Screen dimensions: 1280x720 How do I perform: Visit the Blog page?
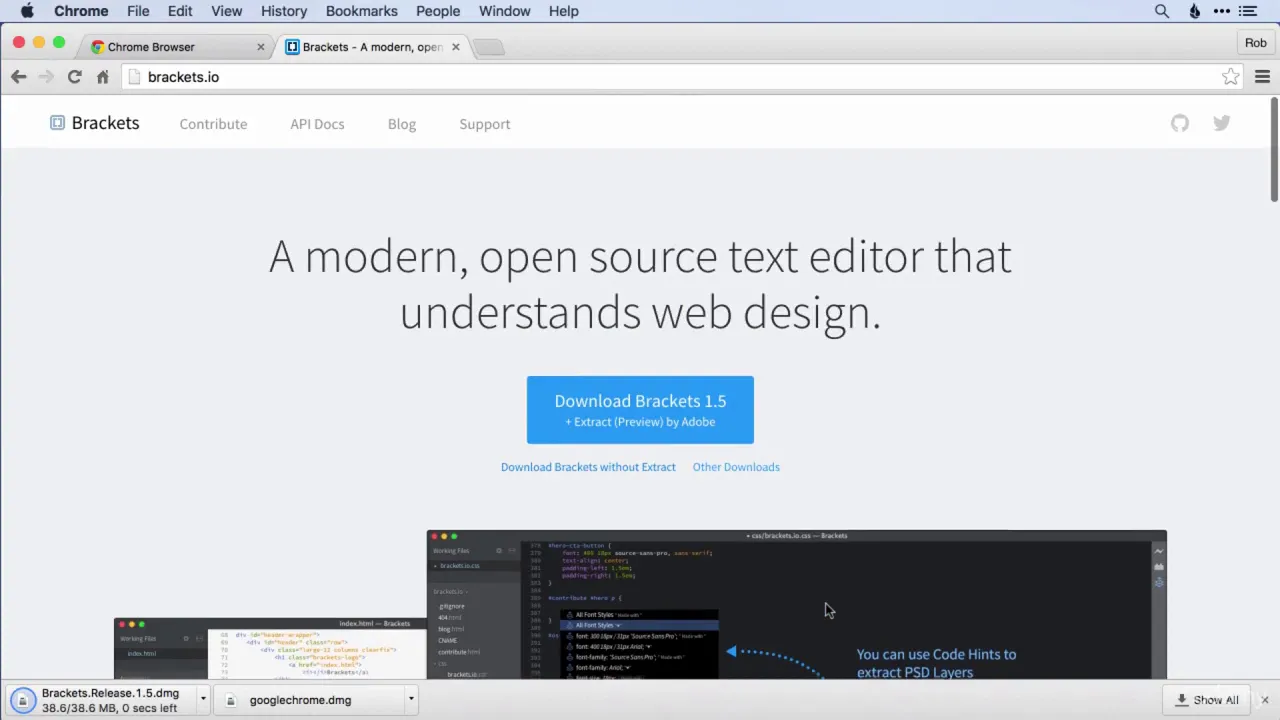(x=402, y=124)
